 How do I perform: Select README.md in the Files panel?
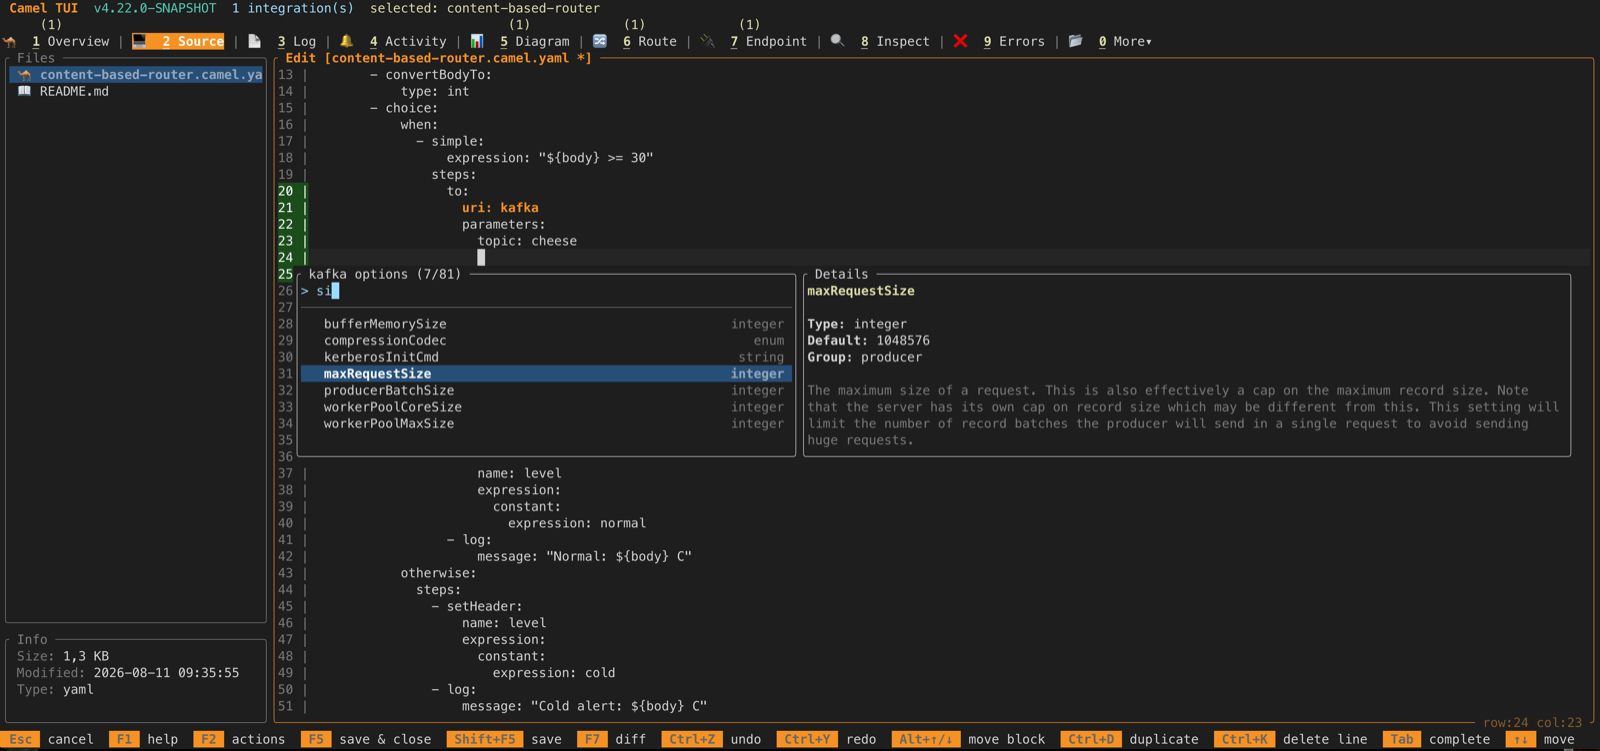point(75,92)
